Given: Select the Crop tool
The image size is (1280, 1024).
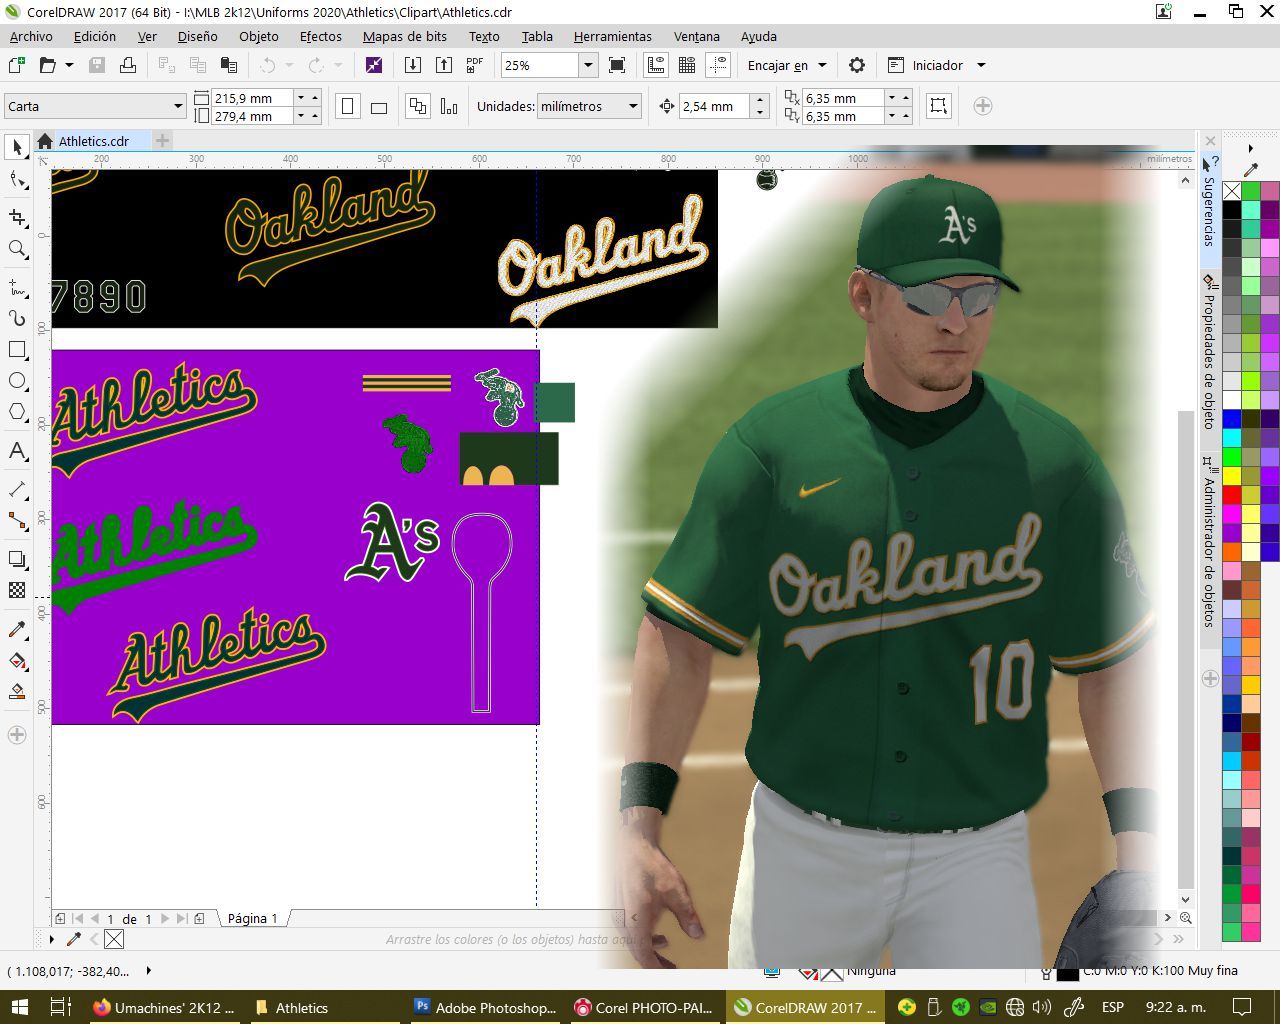Looking at the screenshot, I should (x=17, y=217).
